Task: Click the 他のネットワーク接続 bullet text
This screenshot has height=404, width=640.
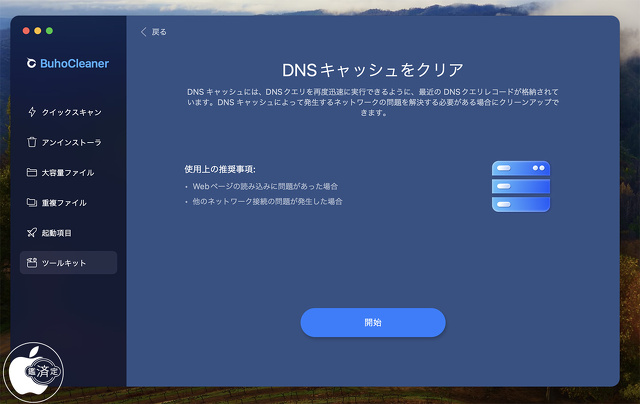Action: 267,202
